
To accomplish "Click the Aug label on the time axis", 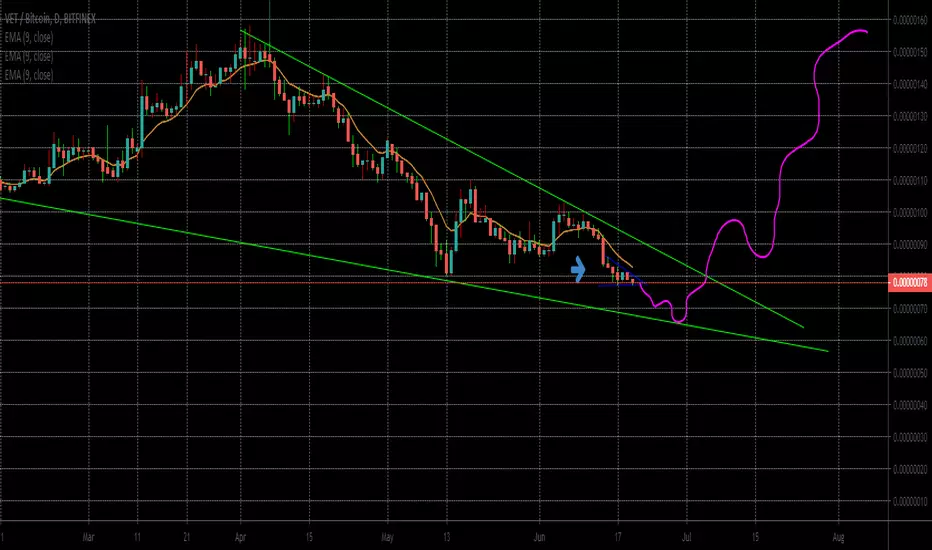I will (x=838, y=538).
